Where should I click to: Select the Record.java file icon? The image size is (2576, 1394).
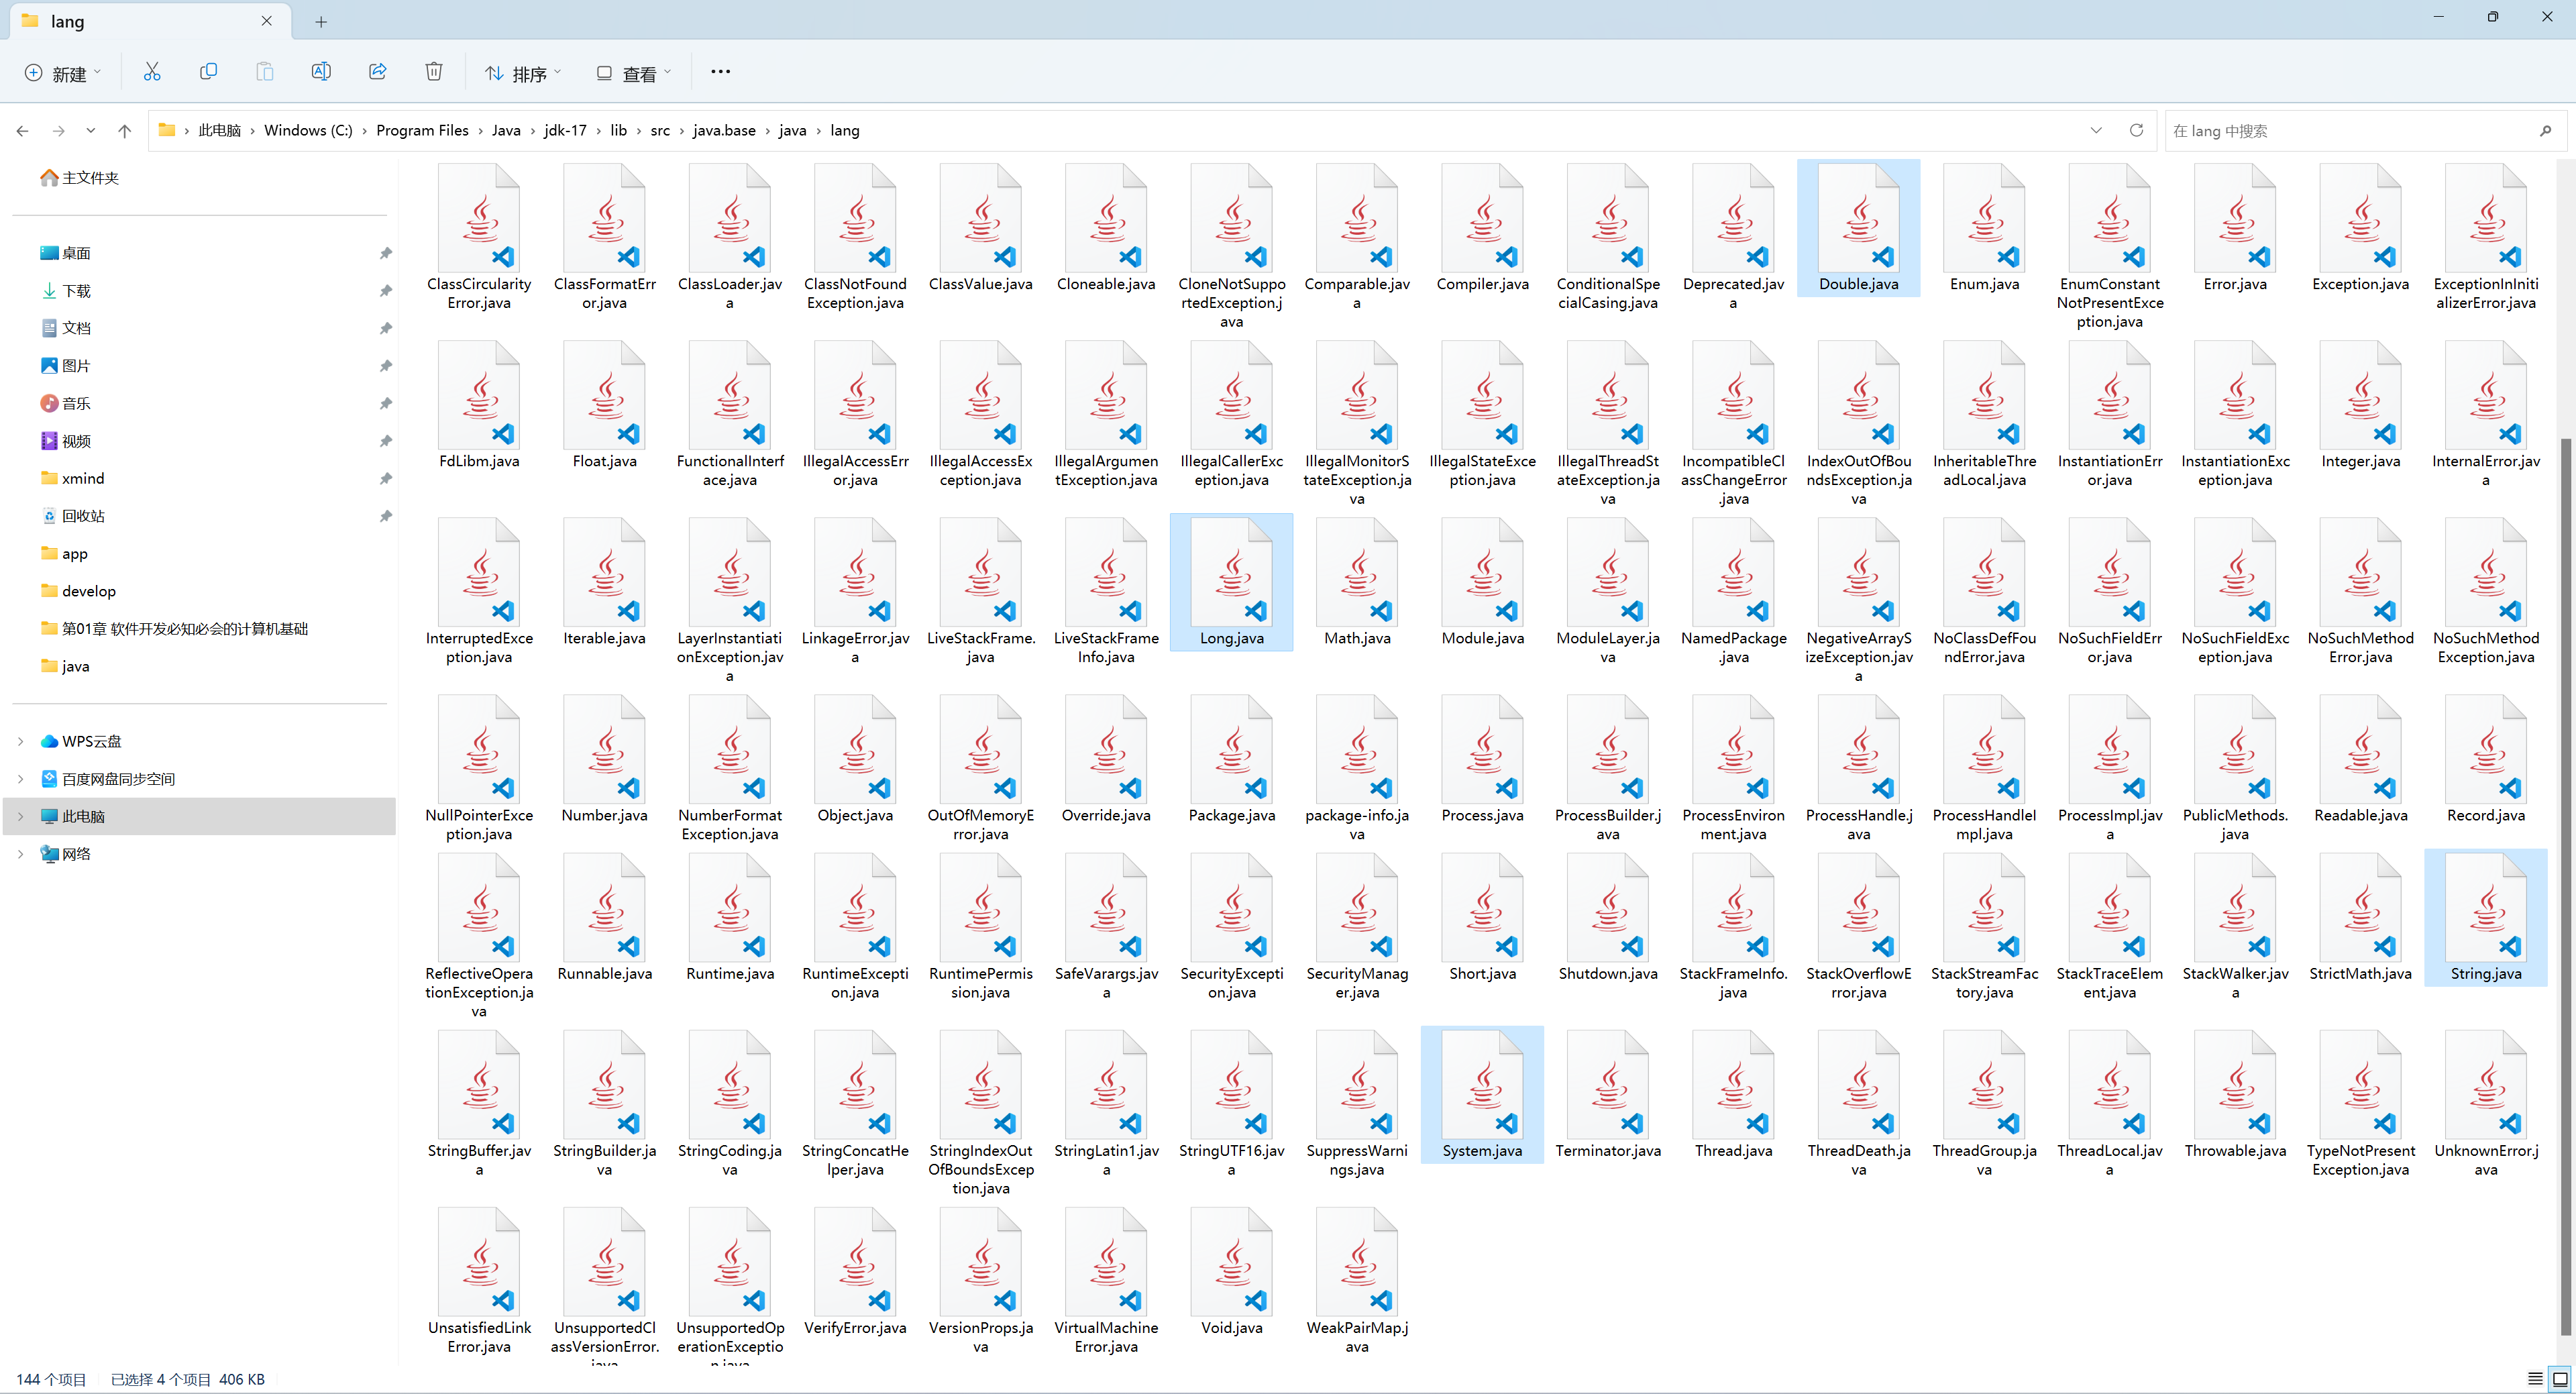2486,751
